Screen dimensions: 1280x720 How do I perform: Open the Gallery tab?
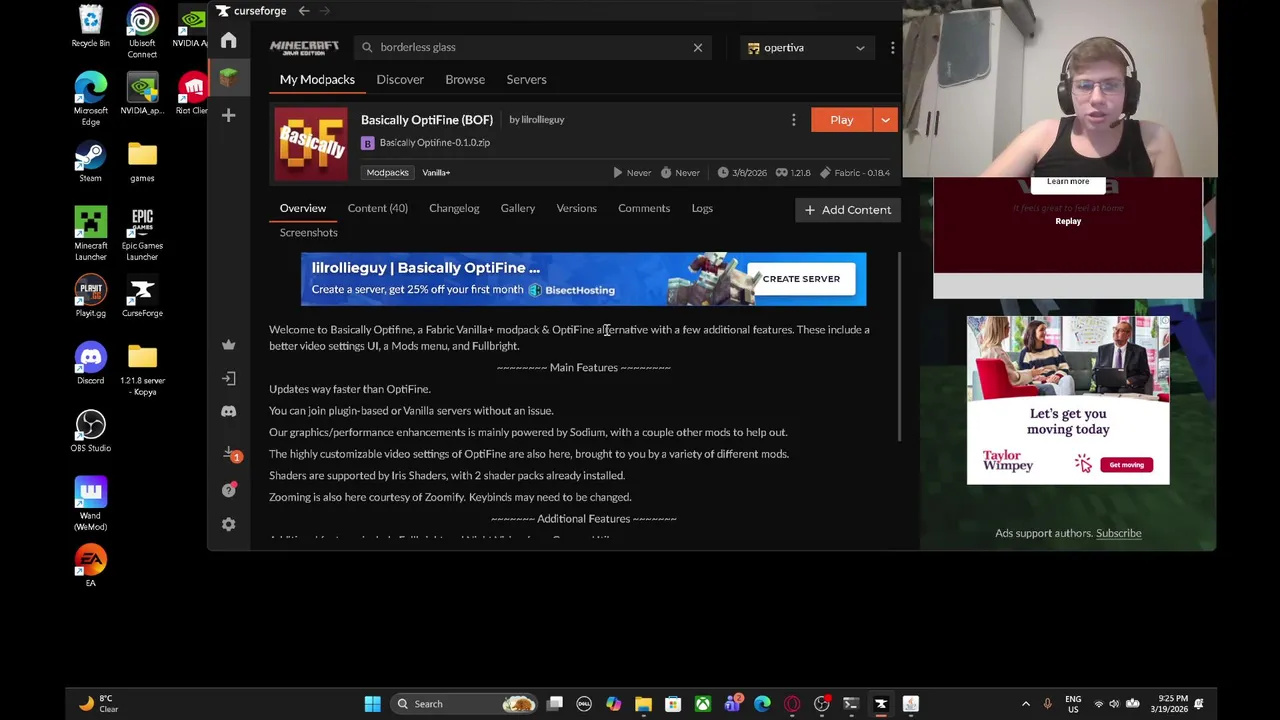tap(518, 208)
